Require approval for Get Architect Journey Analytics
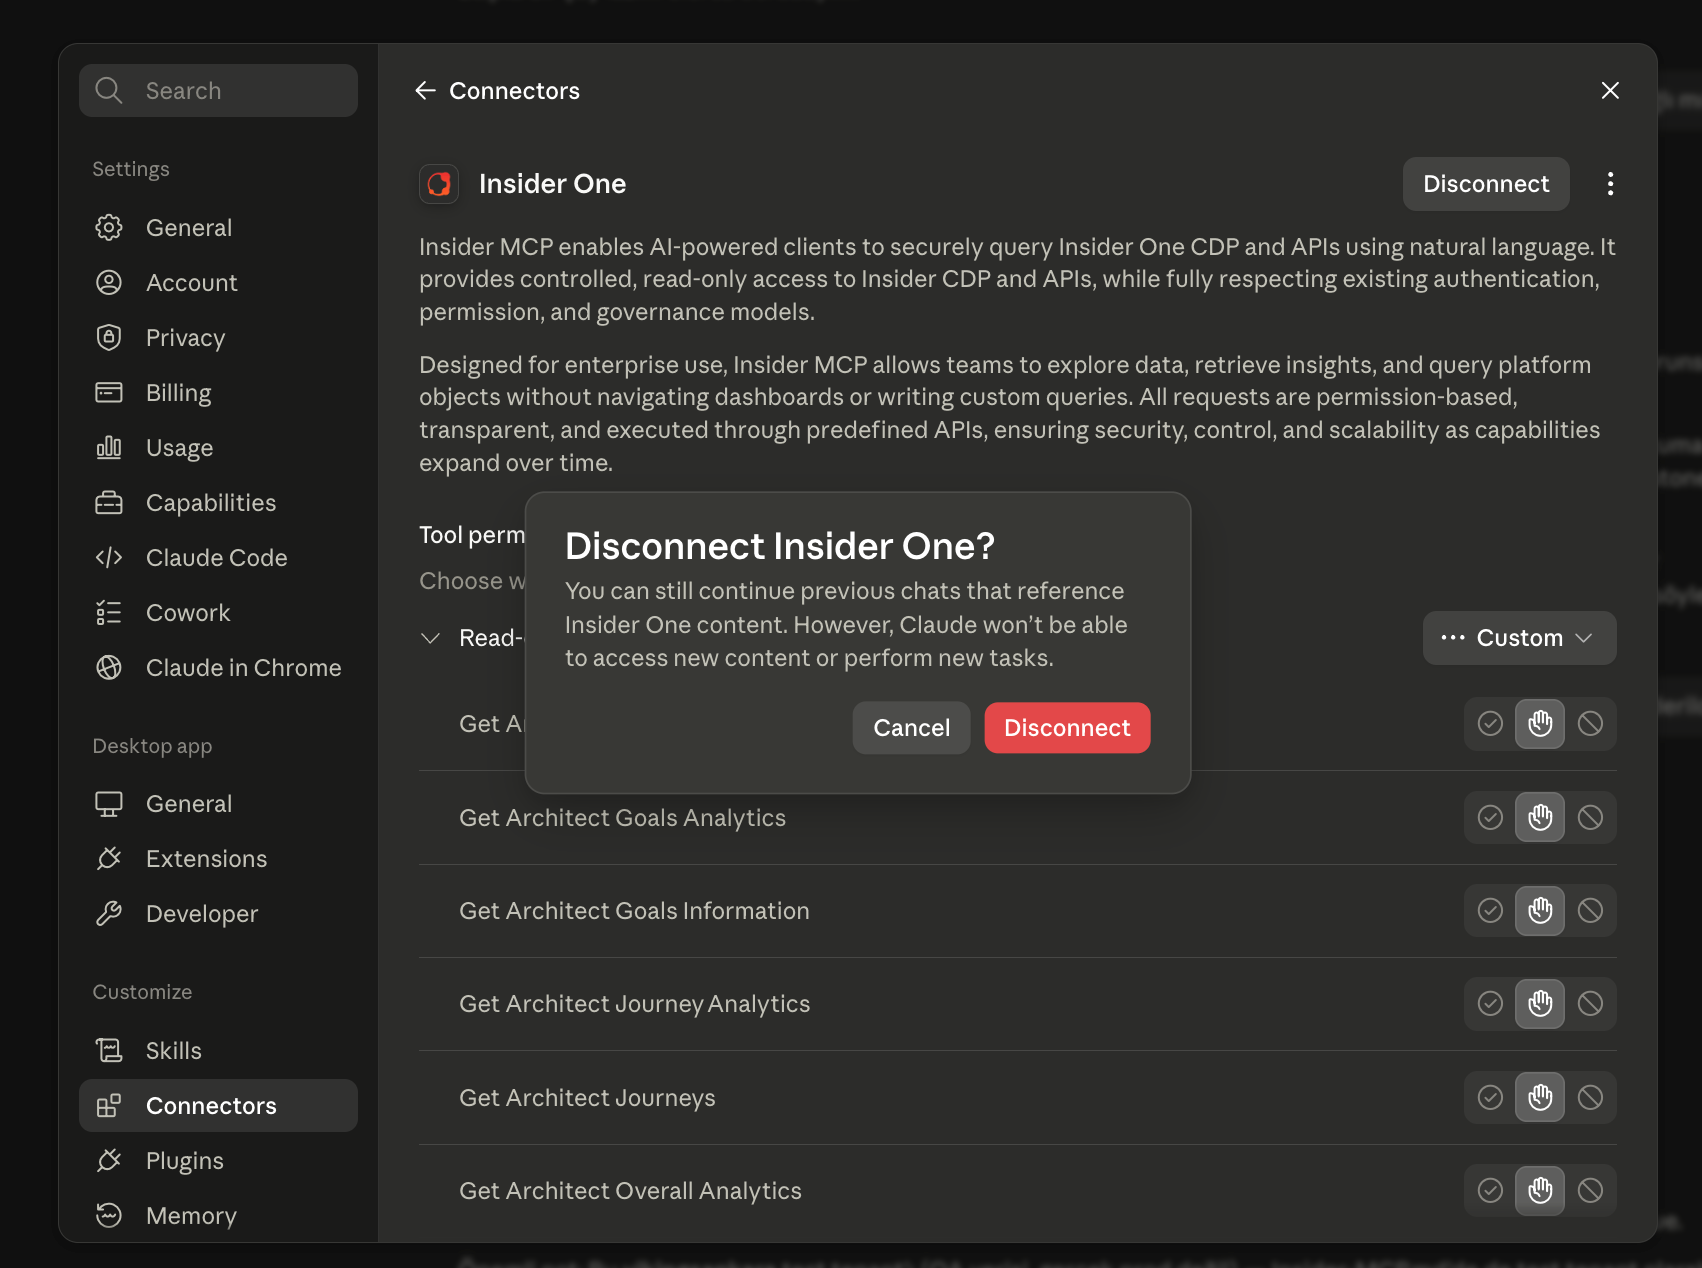 (x=1540, y=1004)
